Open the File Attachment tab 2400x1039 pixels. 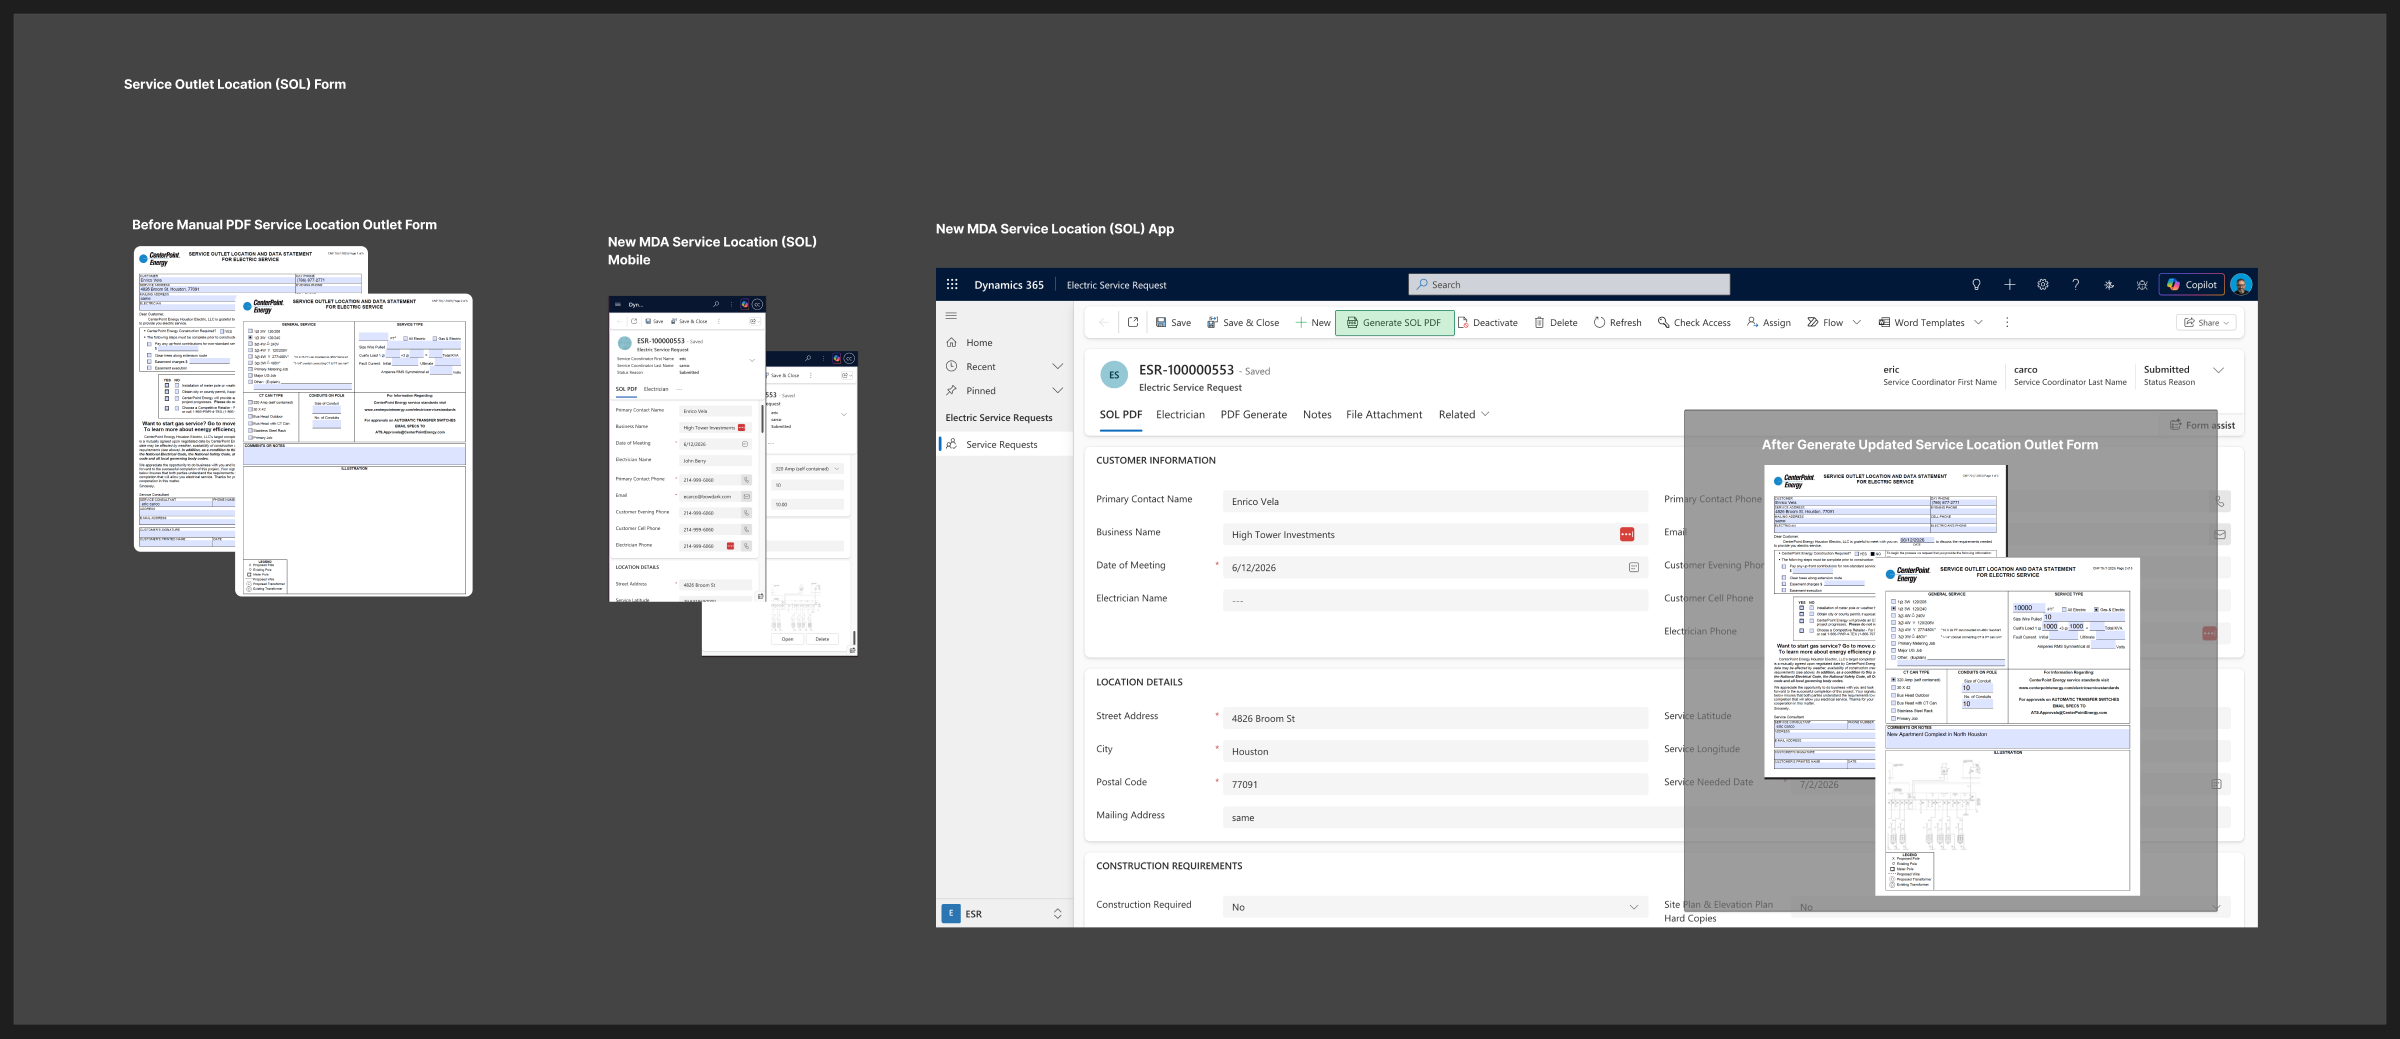[x=1384, y=415]
